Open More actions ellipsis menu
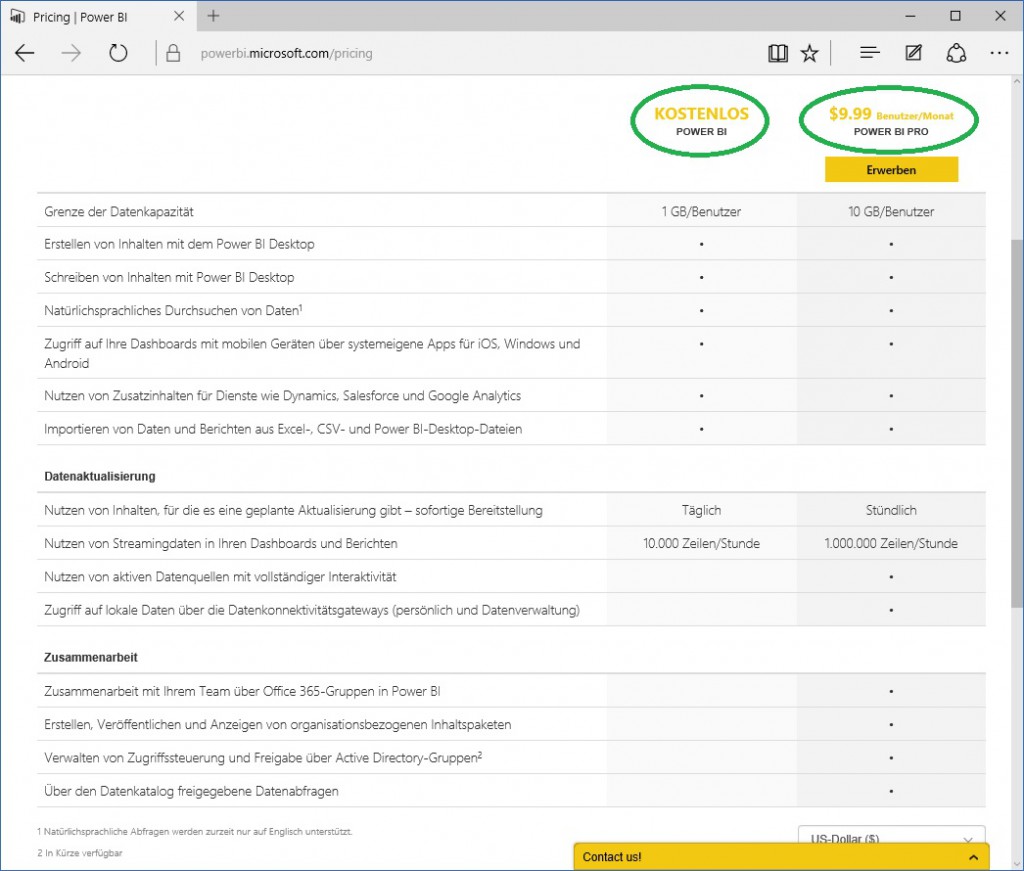The width and height of the screenshot is (1024, 871). (x=999, y=53)
